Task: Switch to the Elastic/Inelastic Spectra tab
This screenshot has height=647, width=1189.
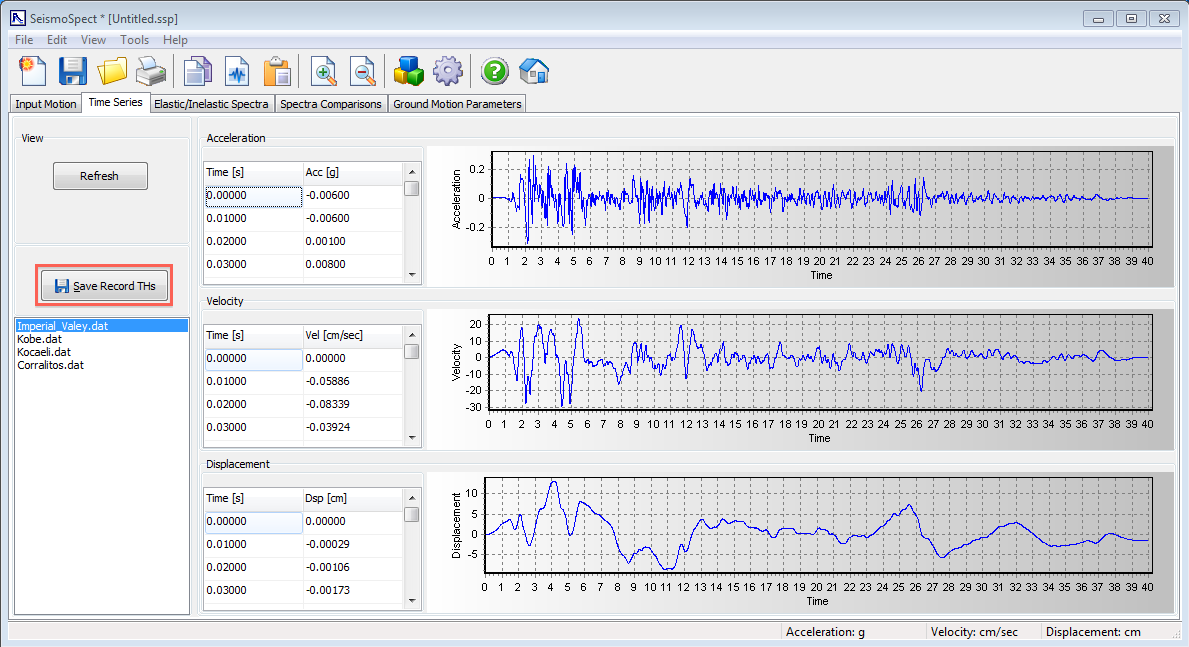Action: [x=211, y=104]
